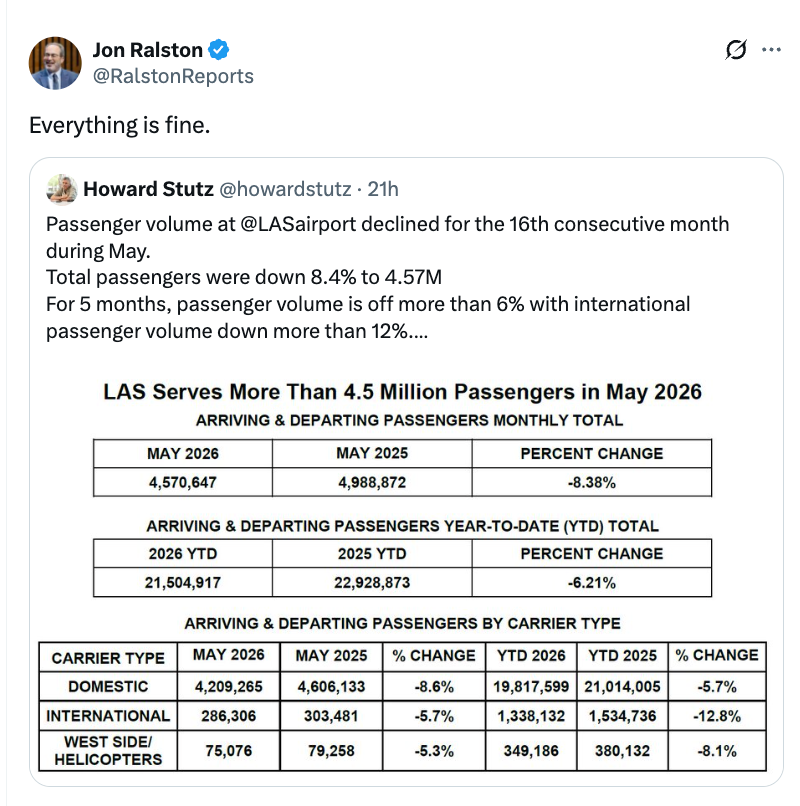
Task: Open Jon Ralston's profile picture
Action: click(55, 63)
